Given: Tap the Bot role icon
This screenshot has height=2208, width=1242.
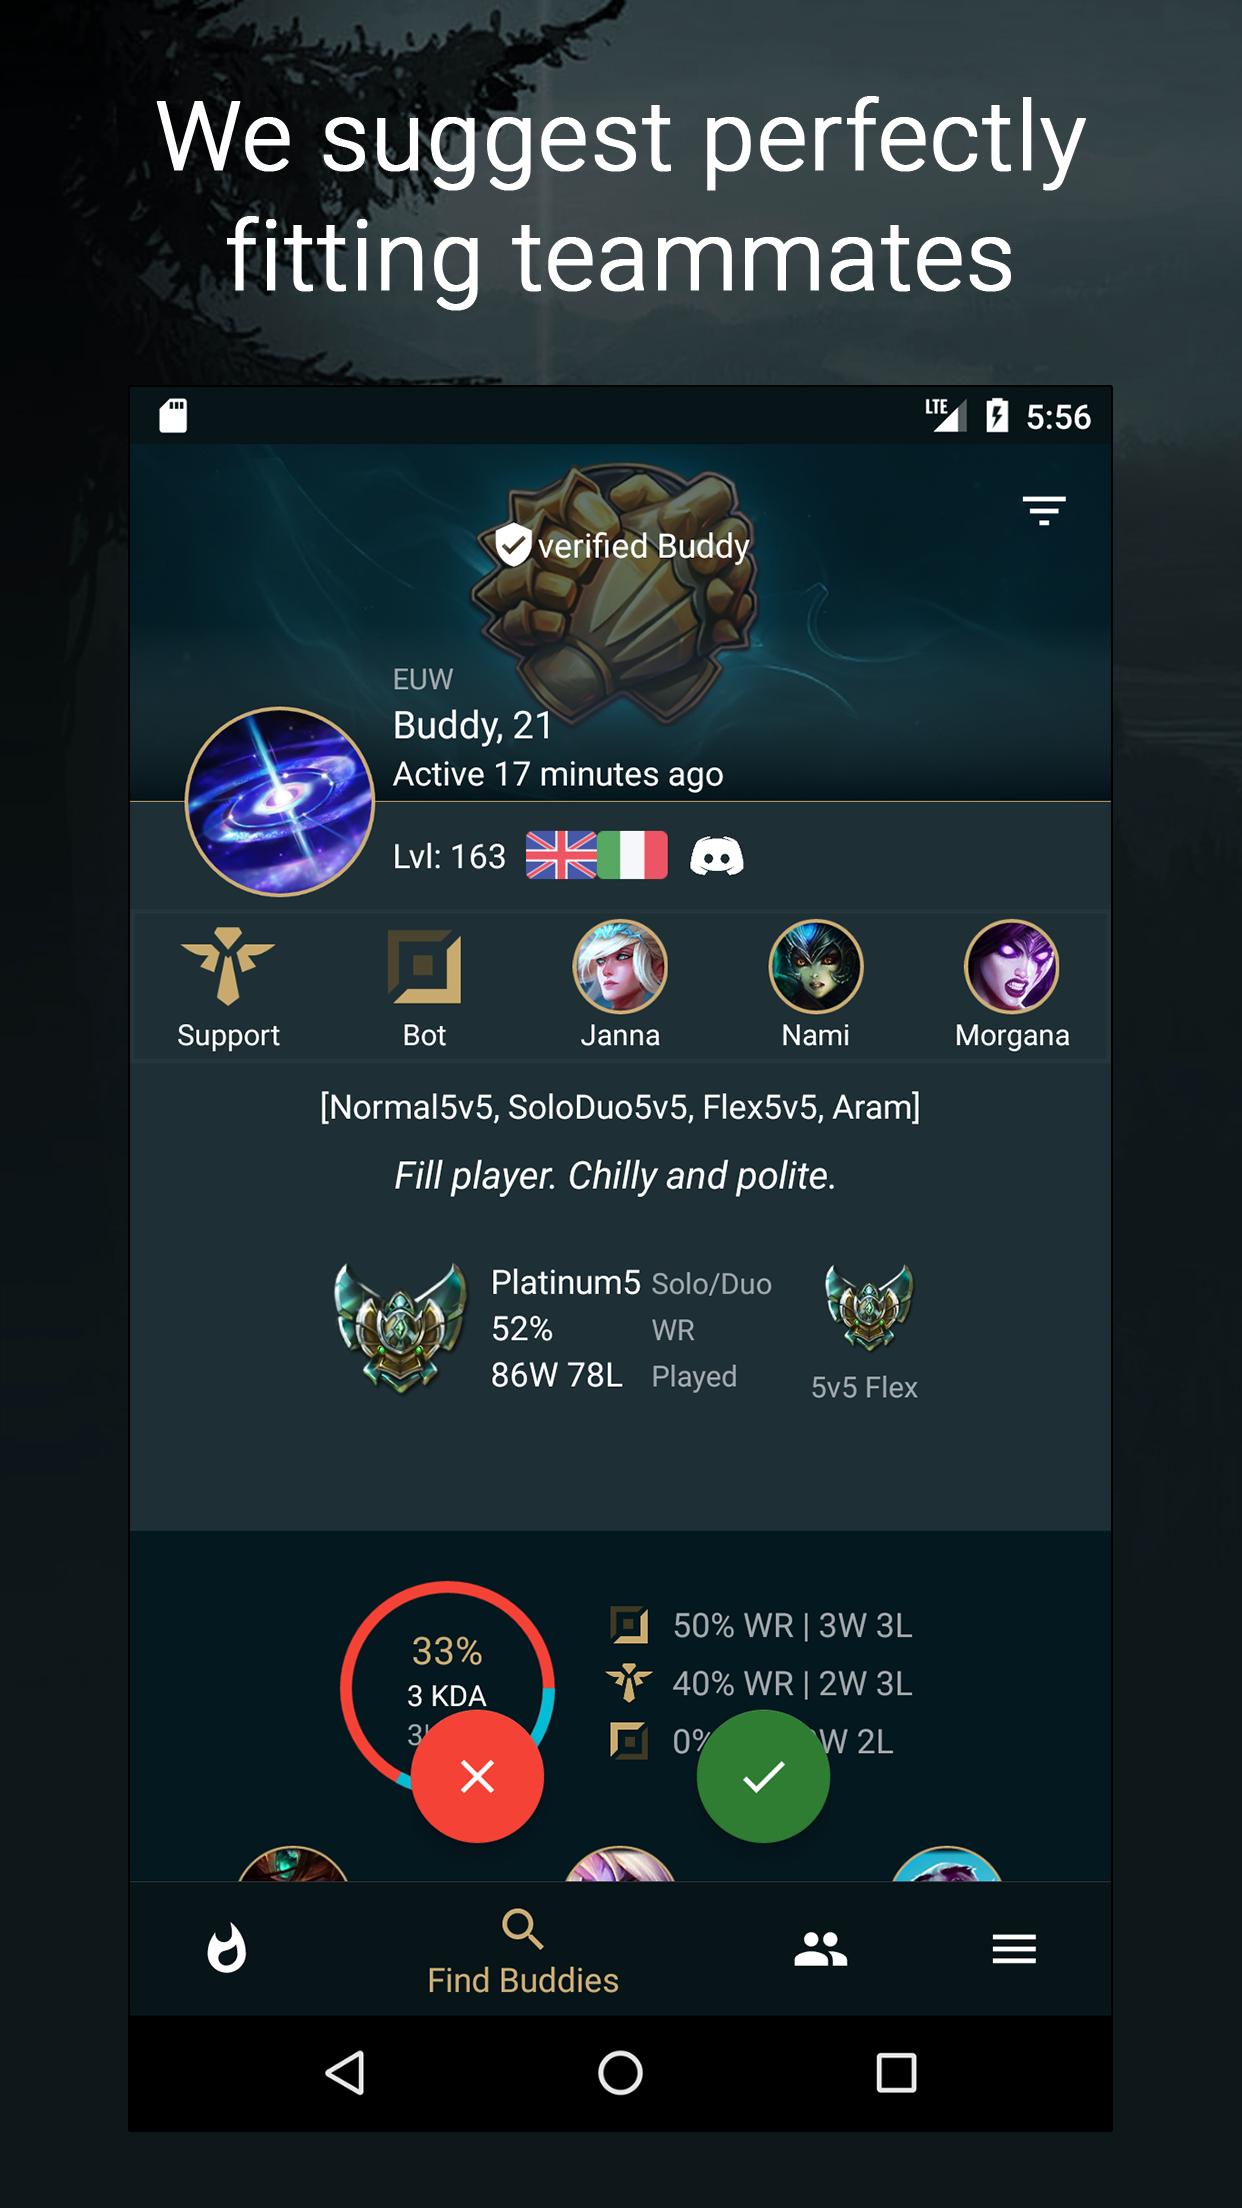Looking at the screenshot, I should [x=424, y=966].
